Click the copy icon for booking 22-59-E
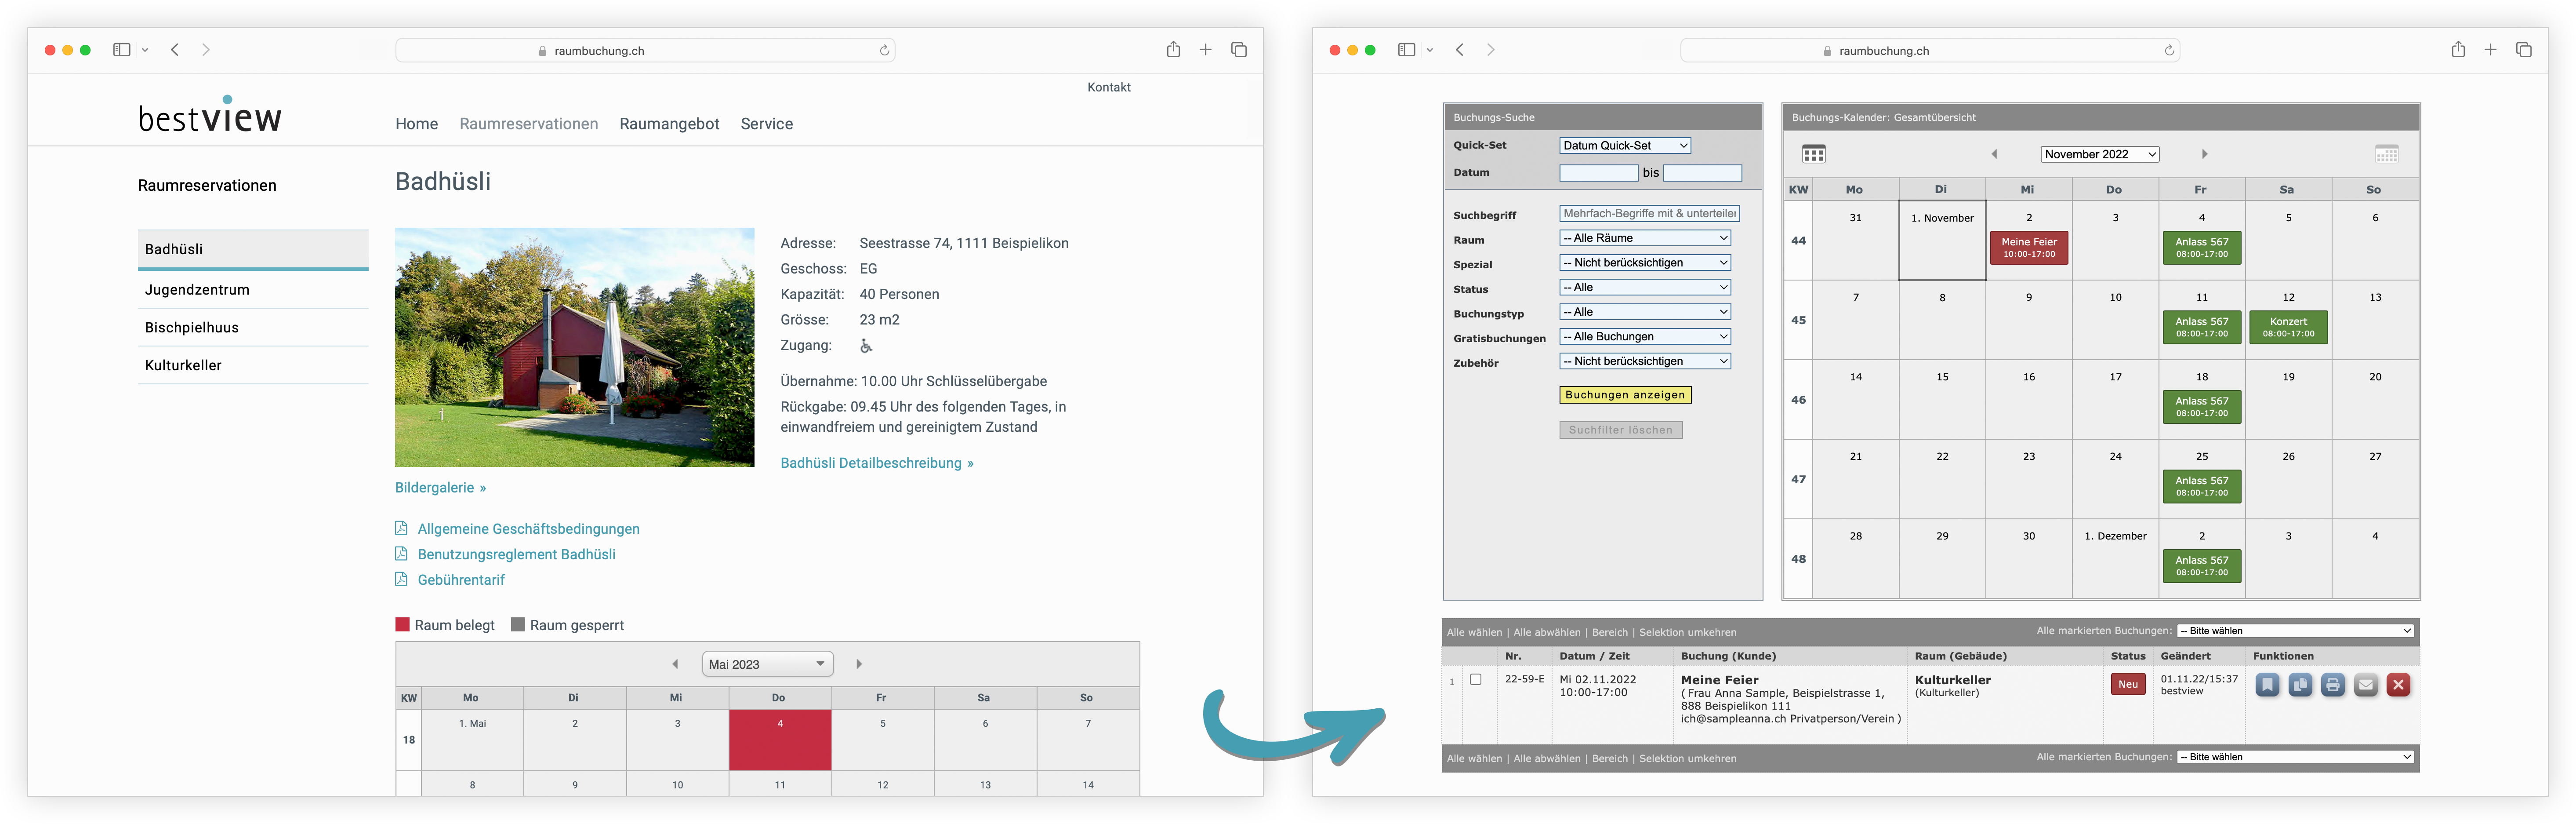The width and height of the screenshot is (2576, 824). pyautogui.click(x=2300, y=685)
